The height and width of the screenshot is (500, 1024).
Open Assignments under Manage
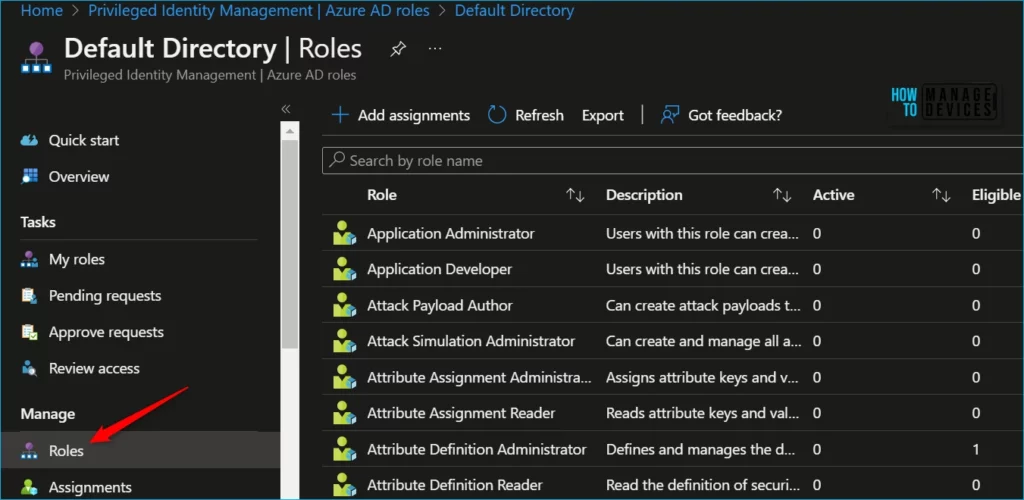pyautogui.click(x=90, y=487)
